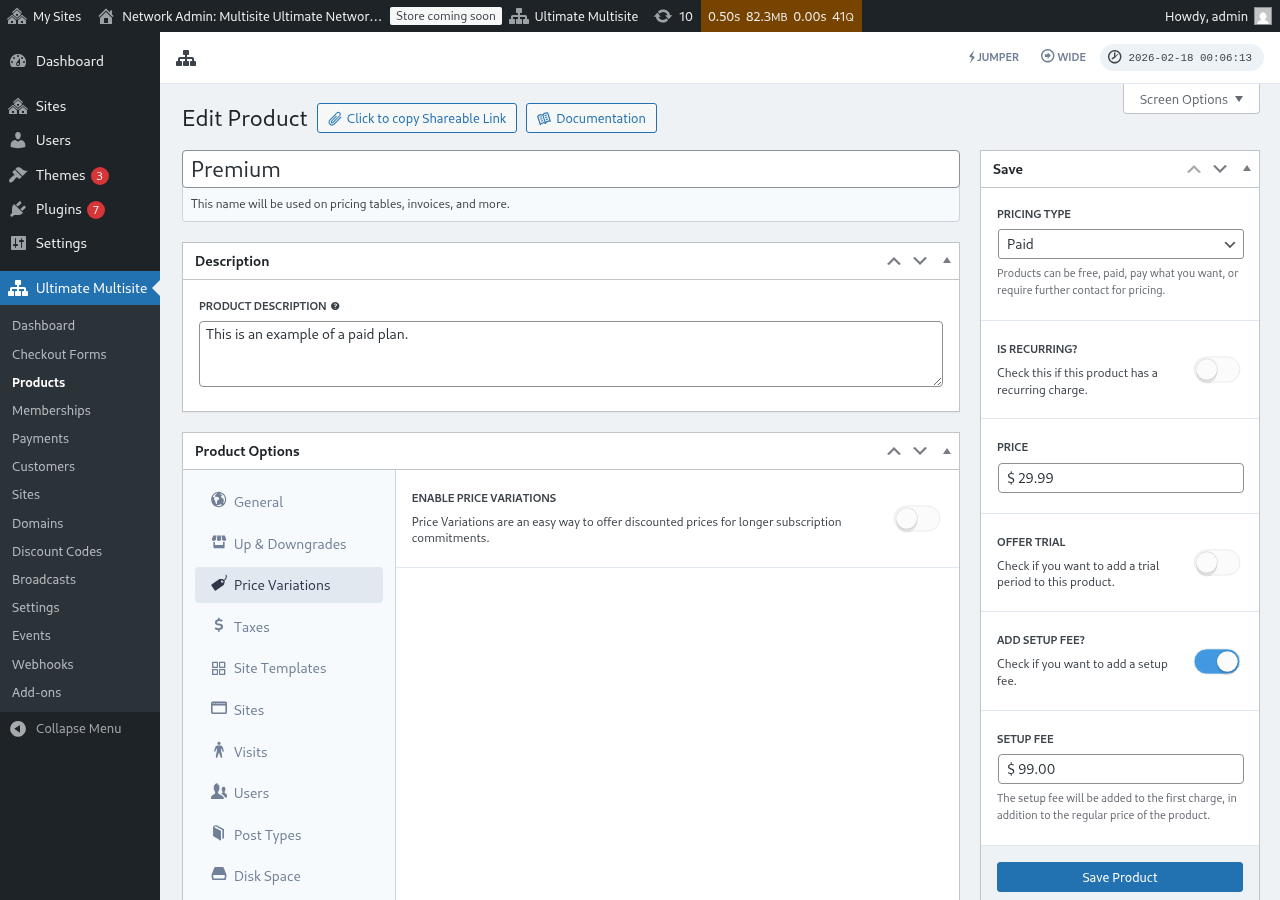Click to copy Shareable Link
Viewport: 1280px width, 900px height.
point(417,118)
